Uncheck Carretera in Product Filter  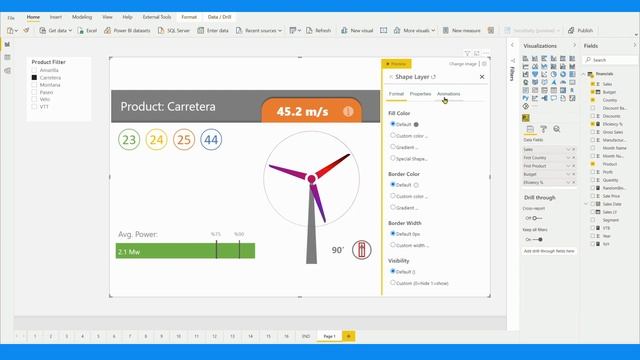pos(34,78)
